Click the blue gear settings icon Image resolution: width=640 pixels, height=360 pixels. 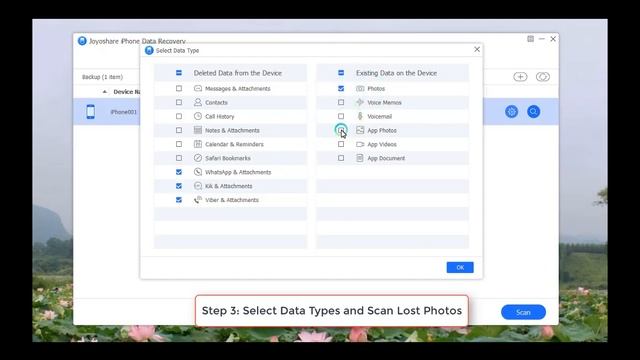point(511,111)
